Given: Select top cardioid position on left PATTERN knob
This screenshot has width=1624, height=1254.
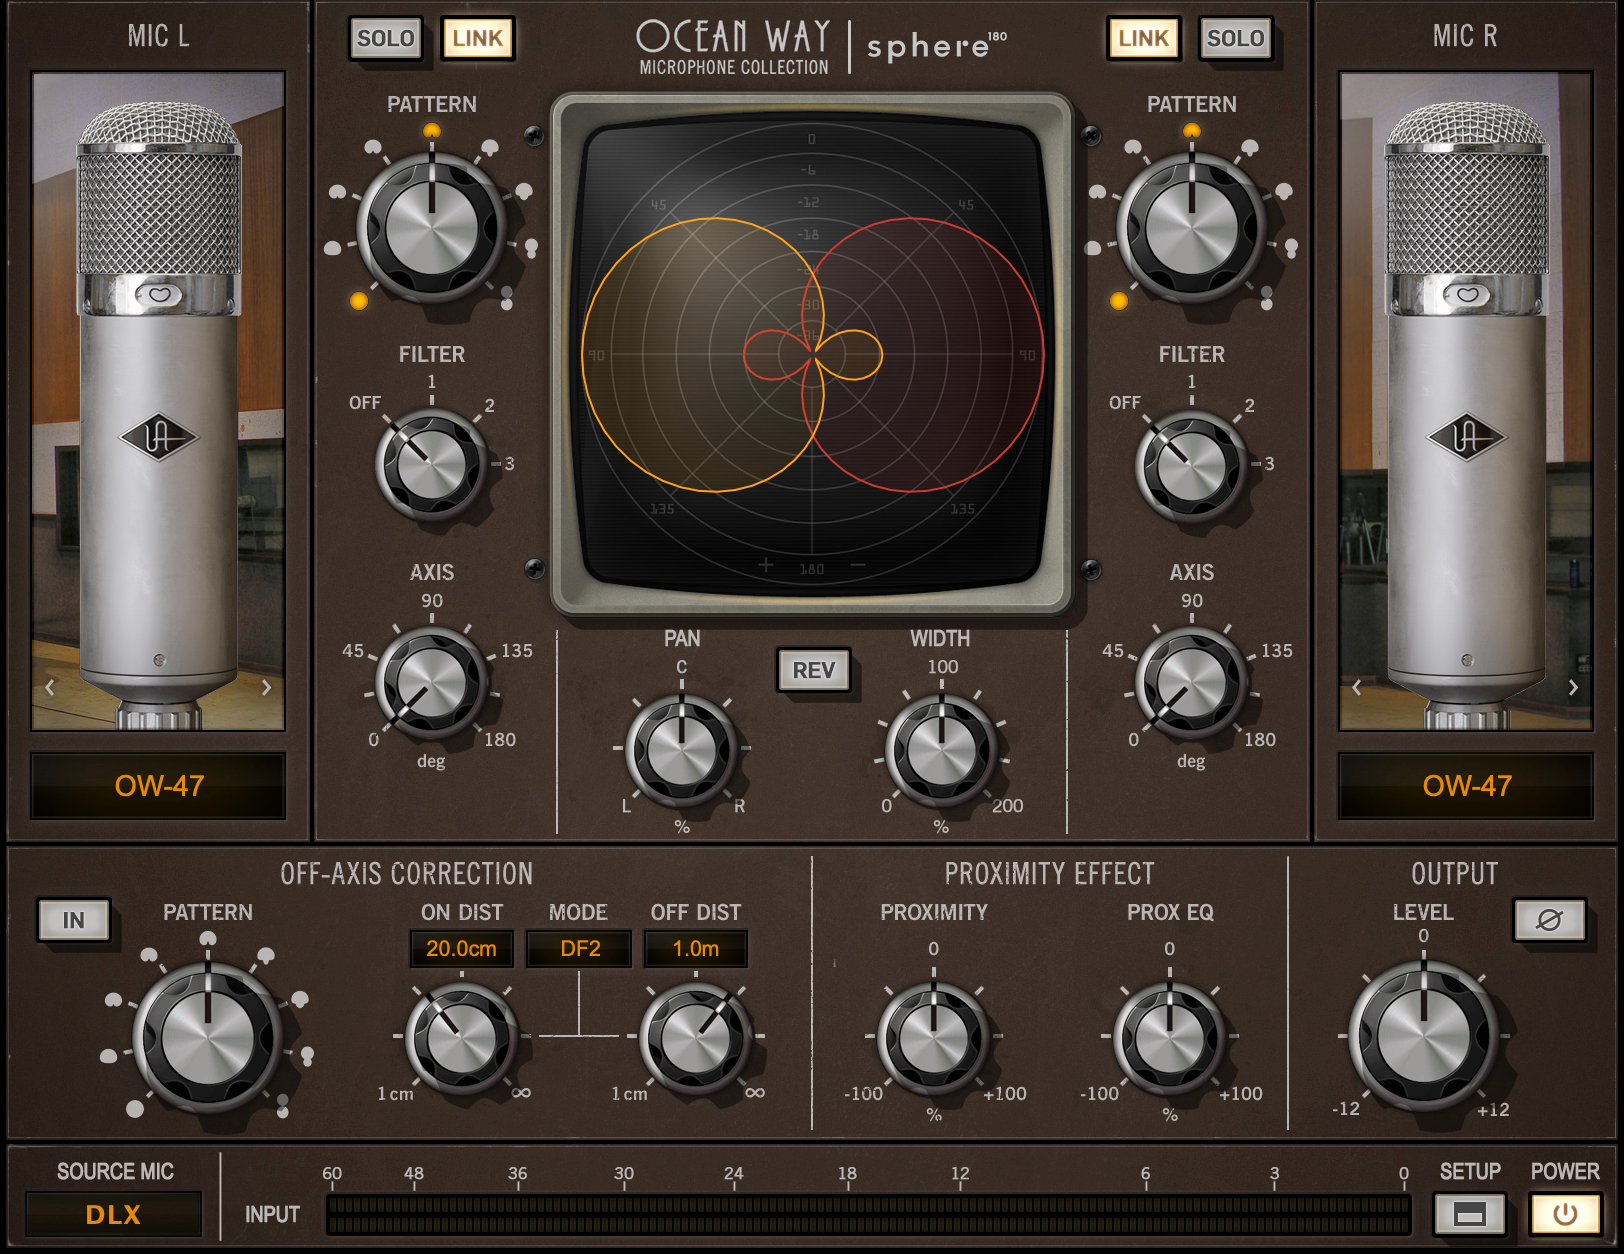Looking at the screenshot, I should [432, 131].
